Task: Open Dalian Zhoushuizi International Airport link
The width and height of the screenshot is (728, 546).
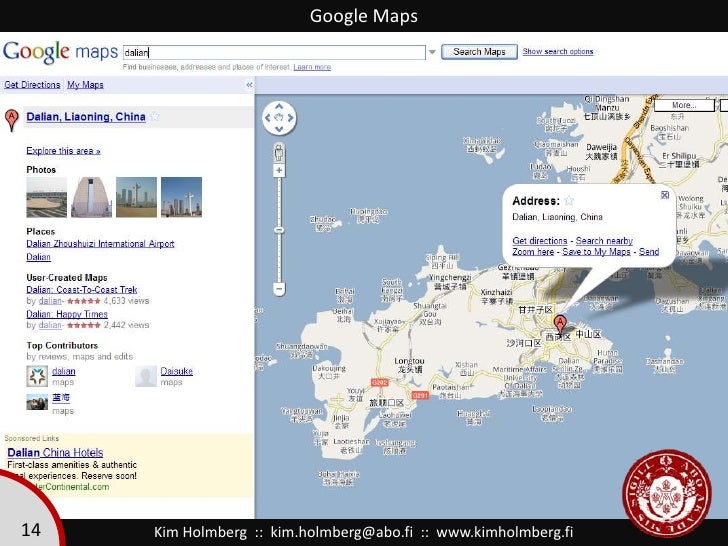Action: coord(100,244)
